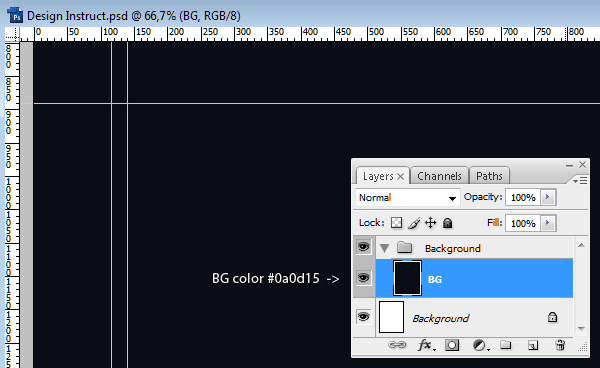Click the Fill 100% input field
This screenshot has height=368, width=600.
523,223
